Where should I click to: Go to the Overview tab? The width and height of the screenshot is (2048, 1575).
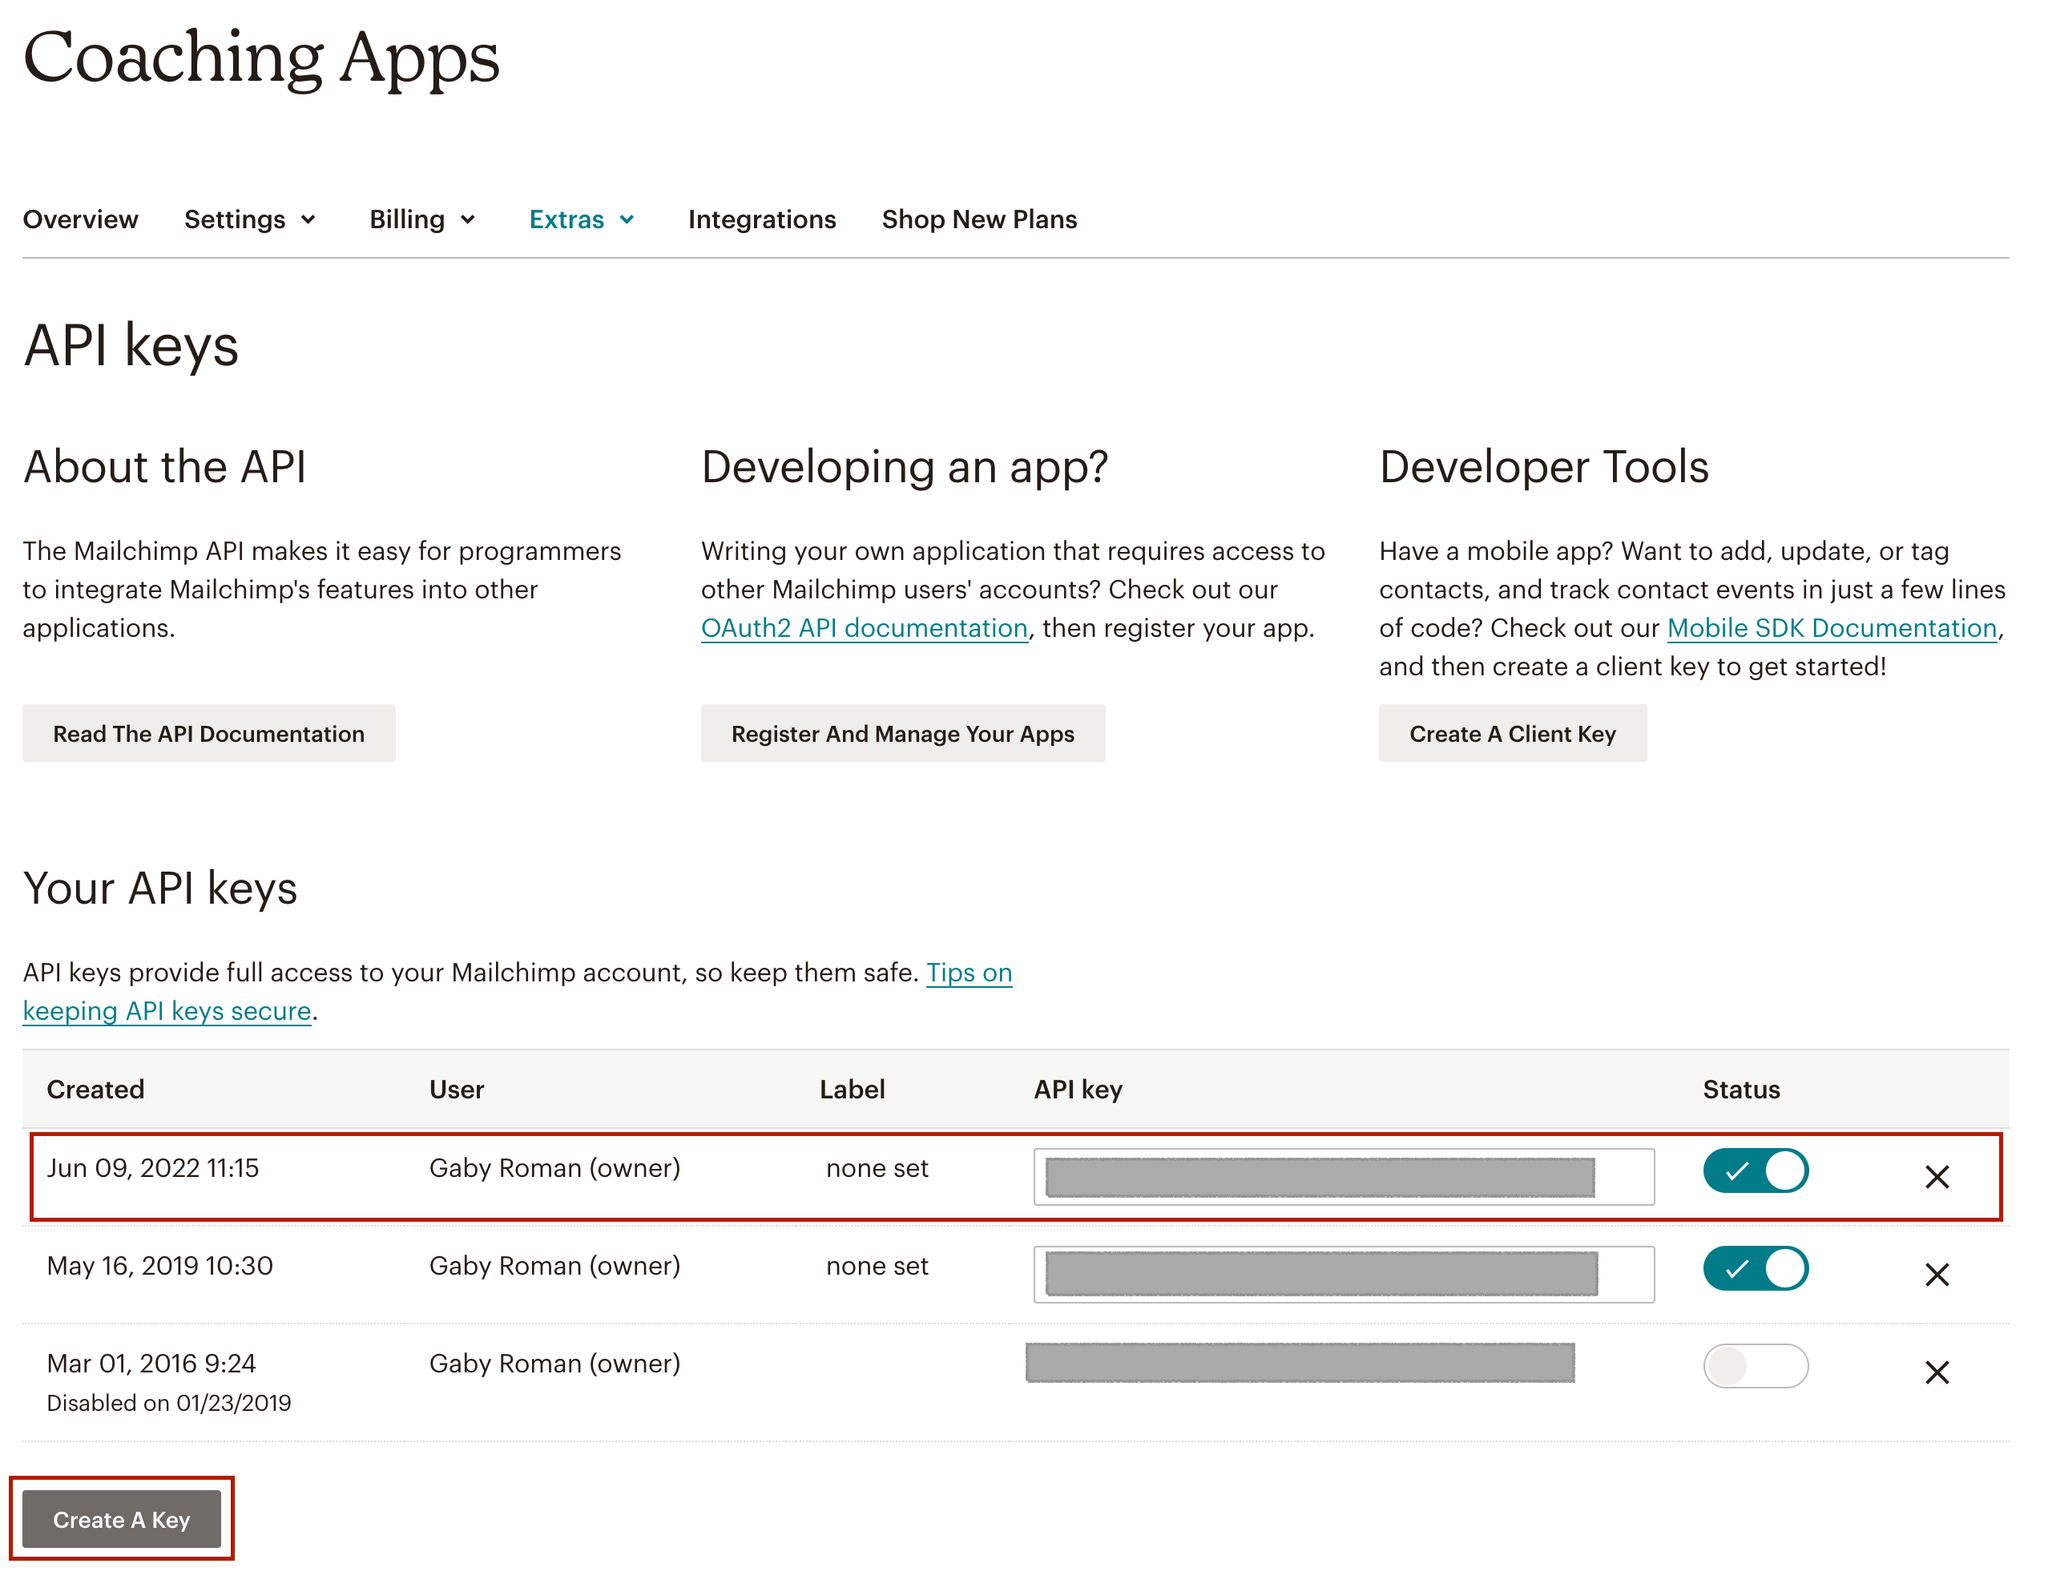[x=80, y=219]
